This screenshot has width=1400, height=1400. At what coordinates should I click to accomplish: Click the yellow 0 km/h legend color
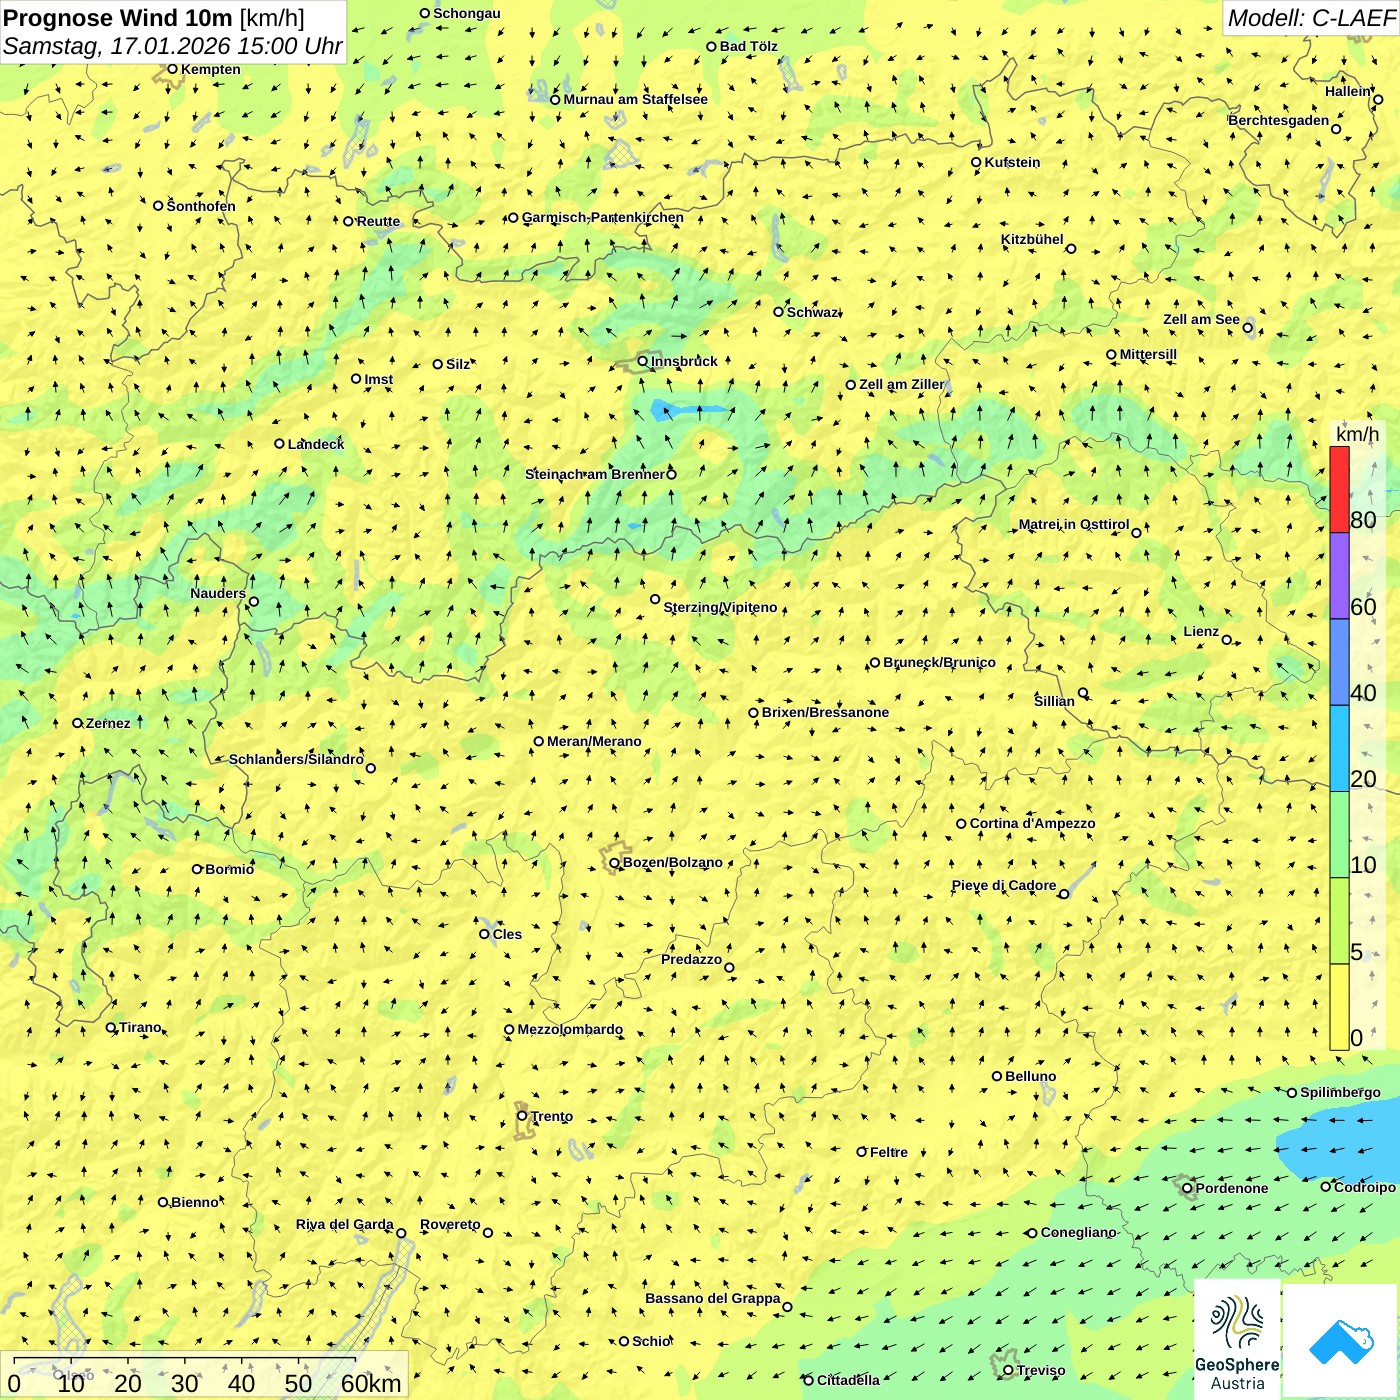(1339, 1007)
